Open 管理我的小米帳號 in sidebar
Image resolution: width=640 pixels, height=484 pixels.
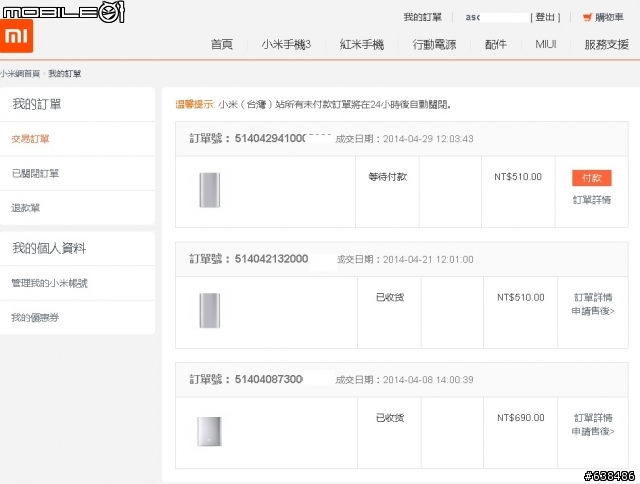click(x=49, y=283)
